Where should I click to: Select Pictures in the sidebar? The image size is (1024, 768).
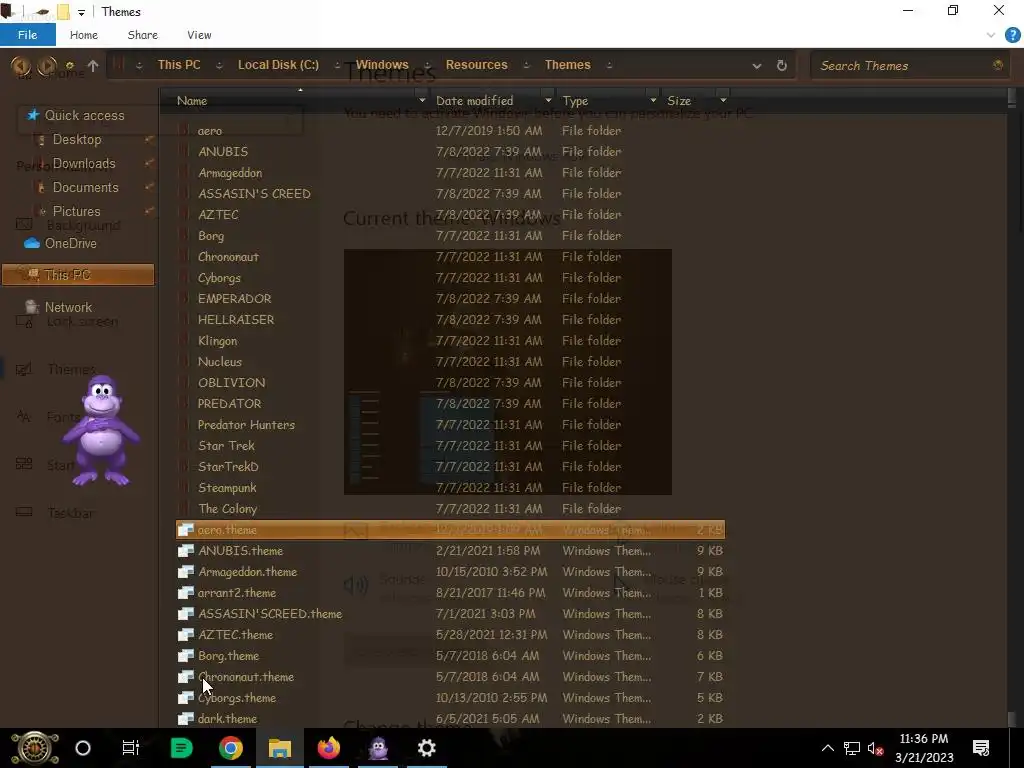tap(76, 212)
